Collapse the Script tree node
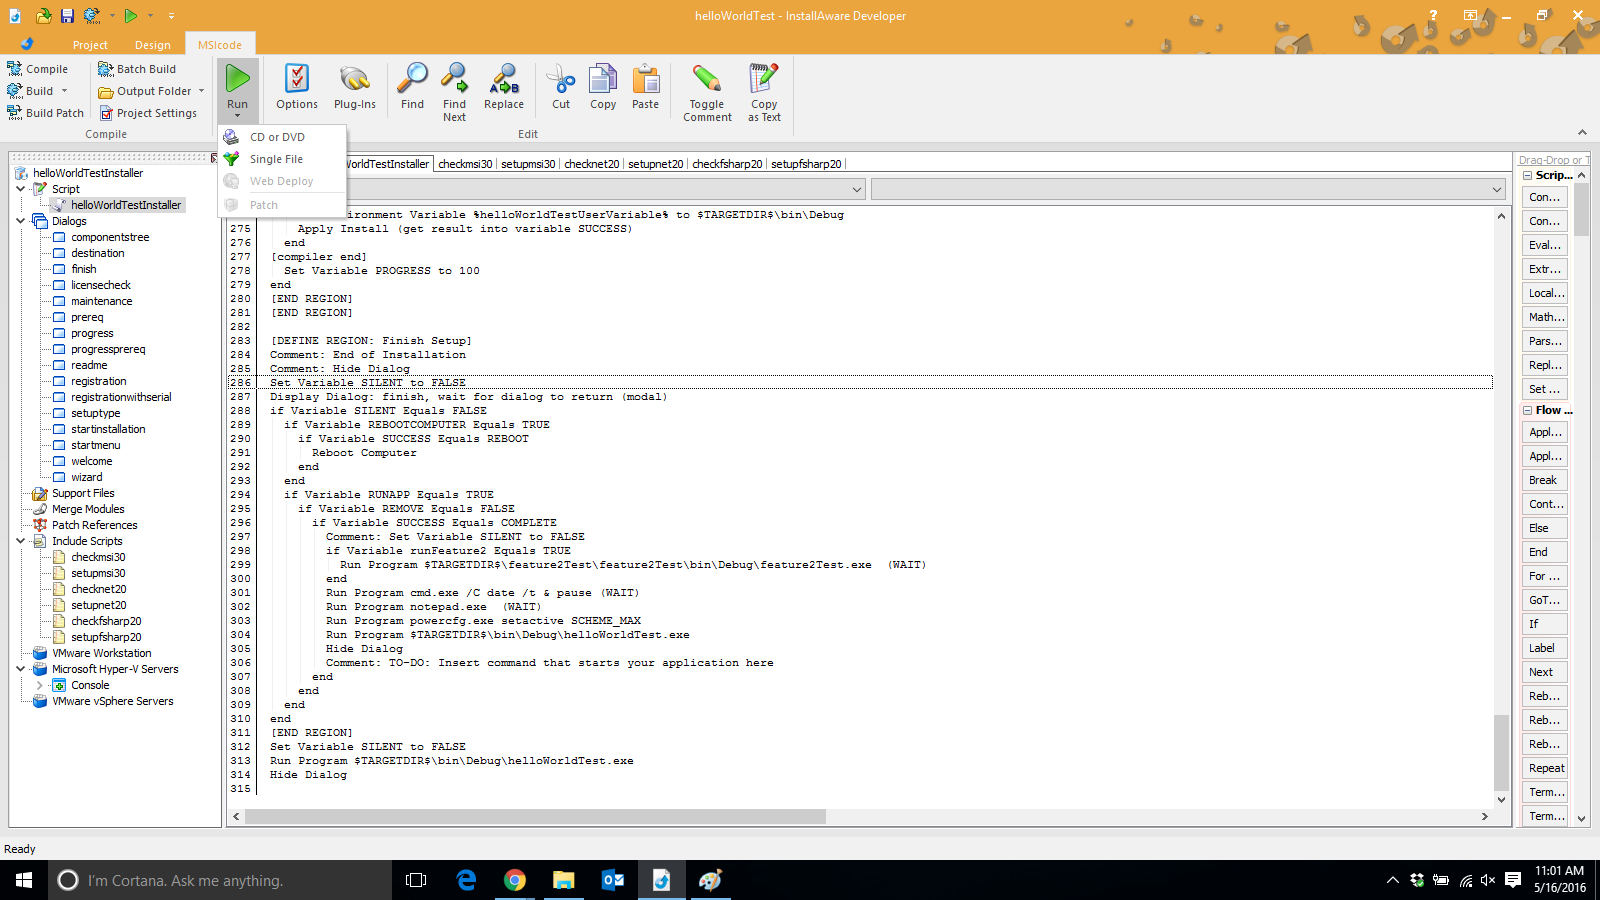This screenshot has width=1600, height=900. 21,189
